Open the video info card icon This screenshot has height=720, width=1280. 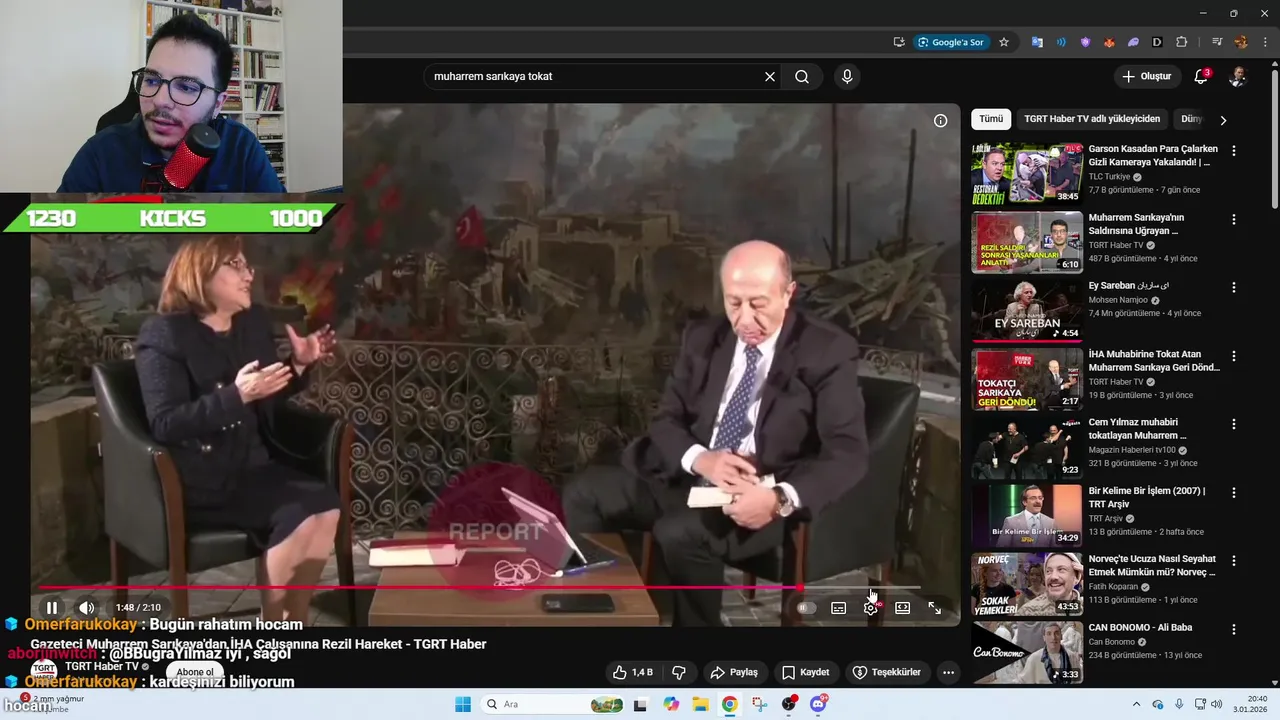(x=940, y=120)
